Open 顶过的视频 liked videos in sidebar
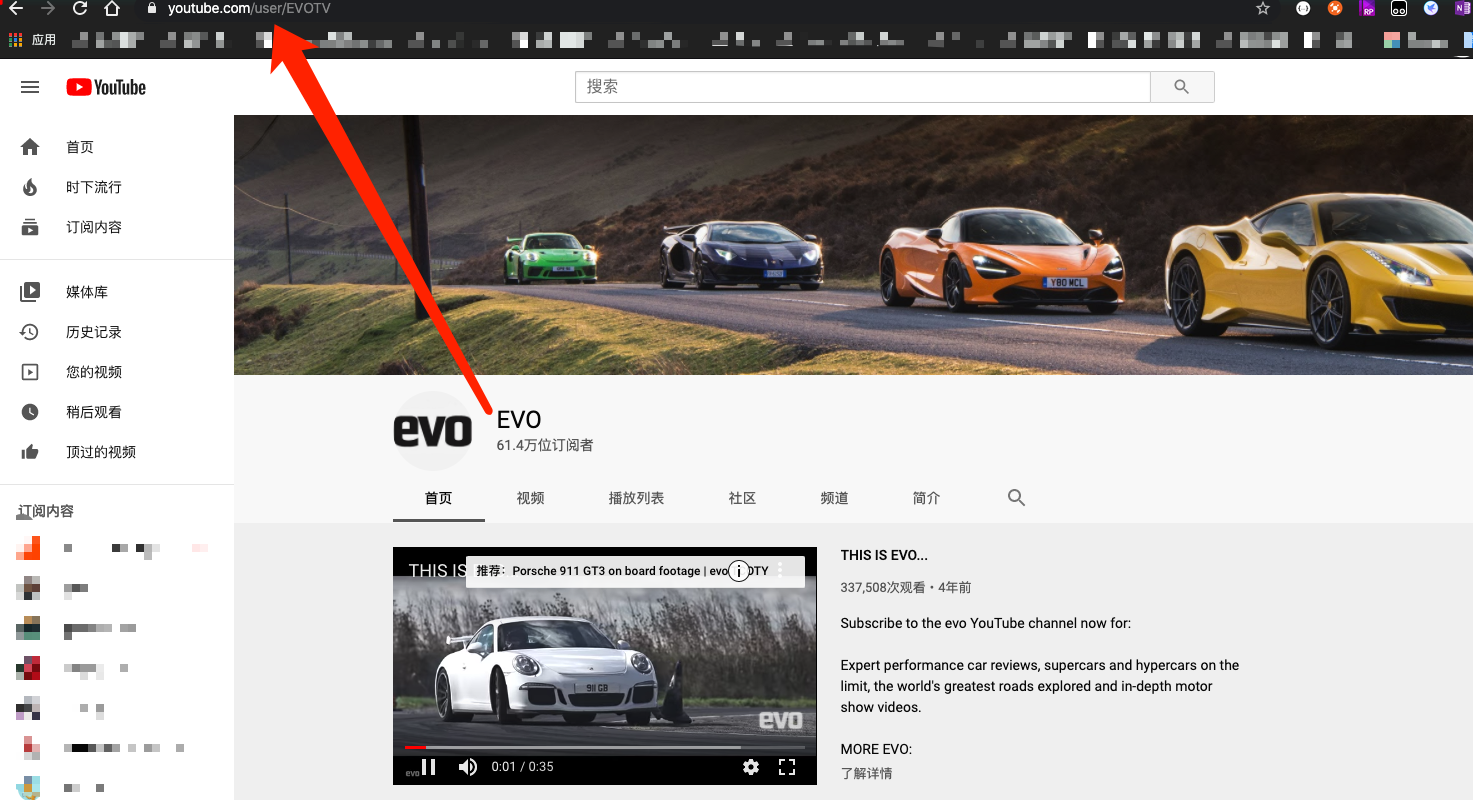The width and height of the screenshot is (1473, 800). [x=117, y=452]
